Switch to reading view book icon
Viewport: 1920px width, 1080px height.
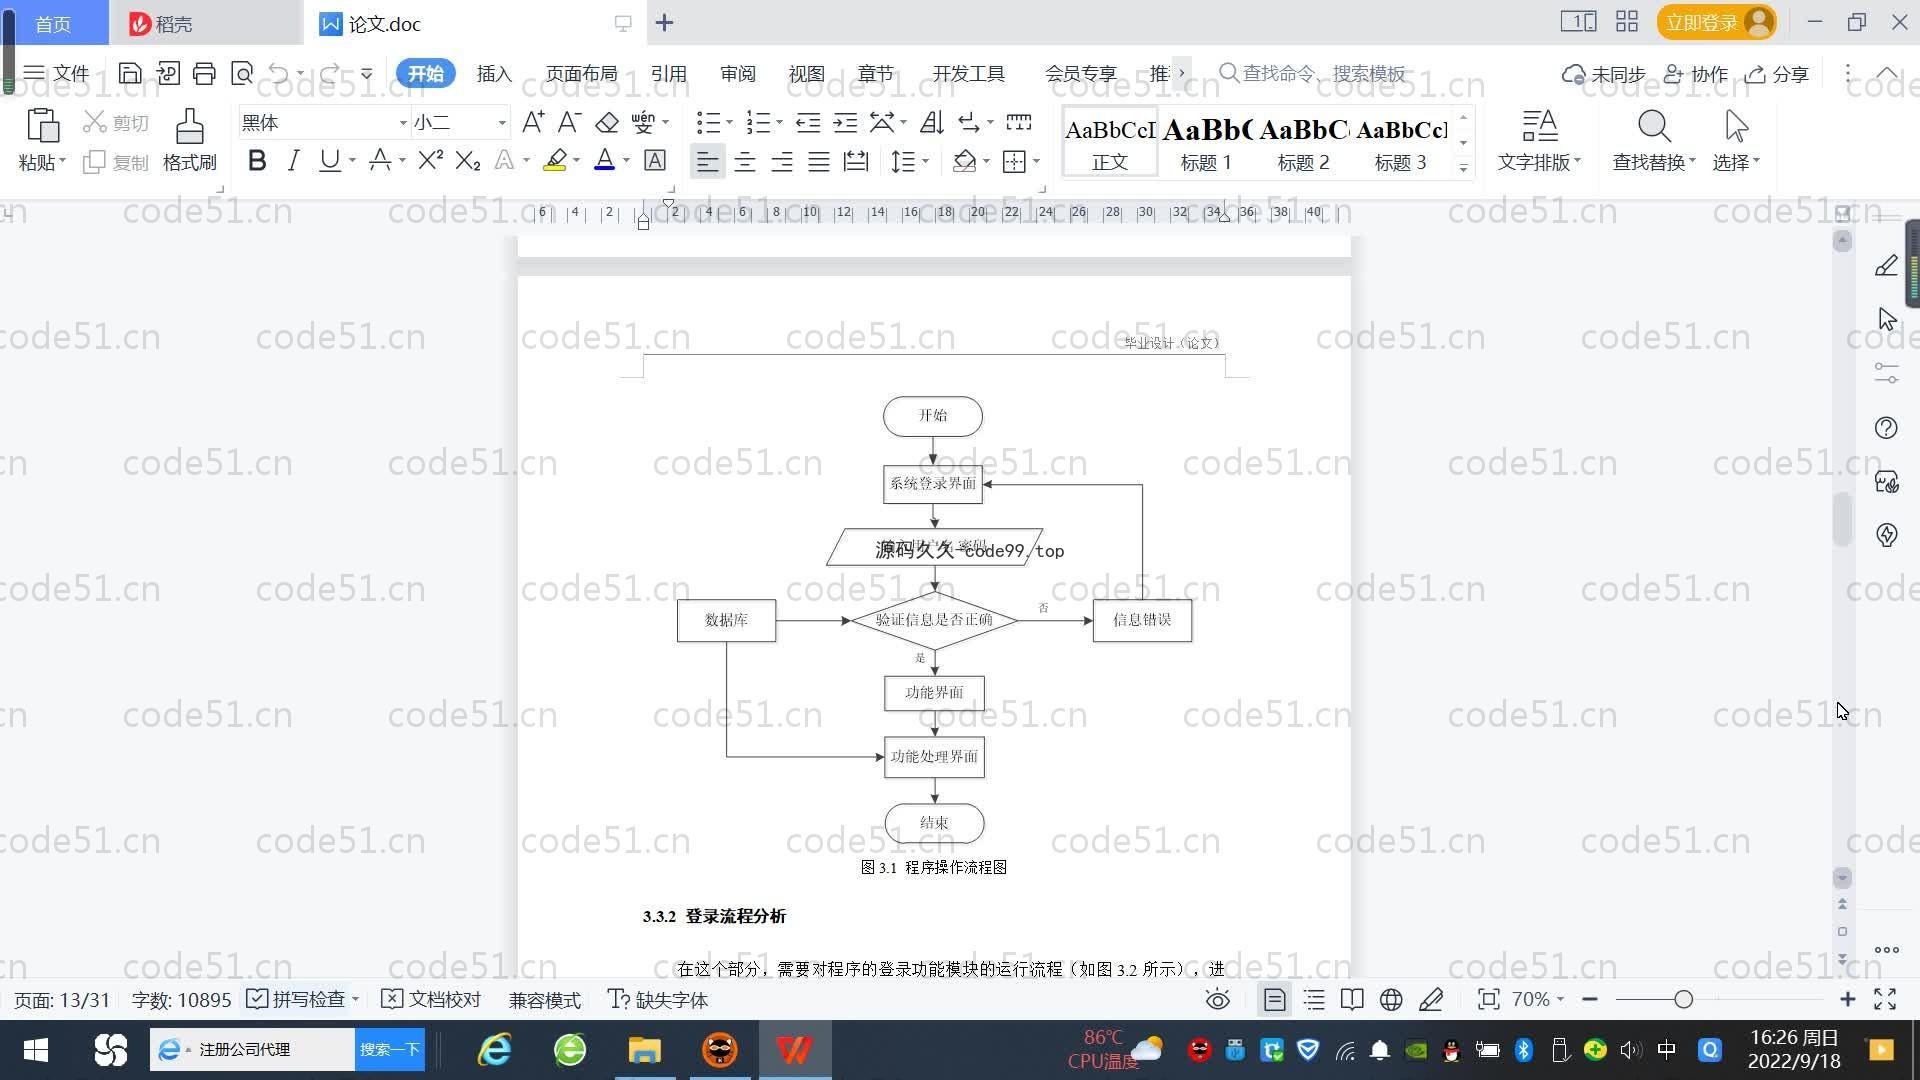coord(1352,999)
